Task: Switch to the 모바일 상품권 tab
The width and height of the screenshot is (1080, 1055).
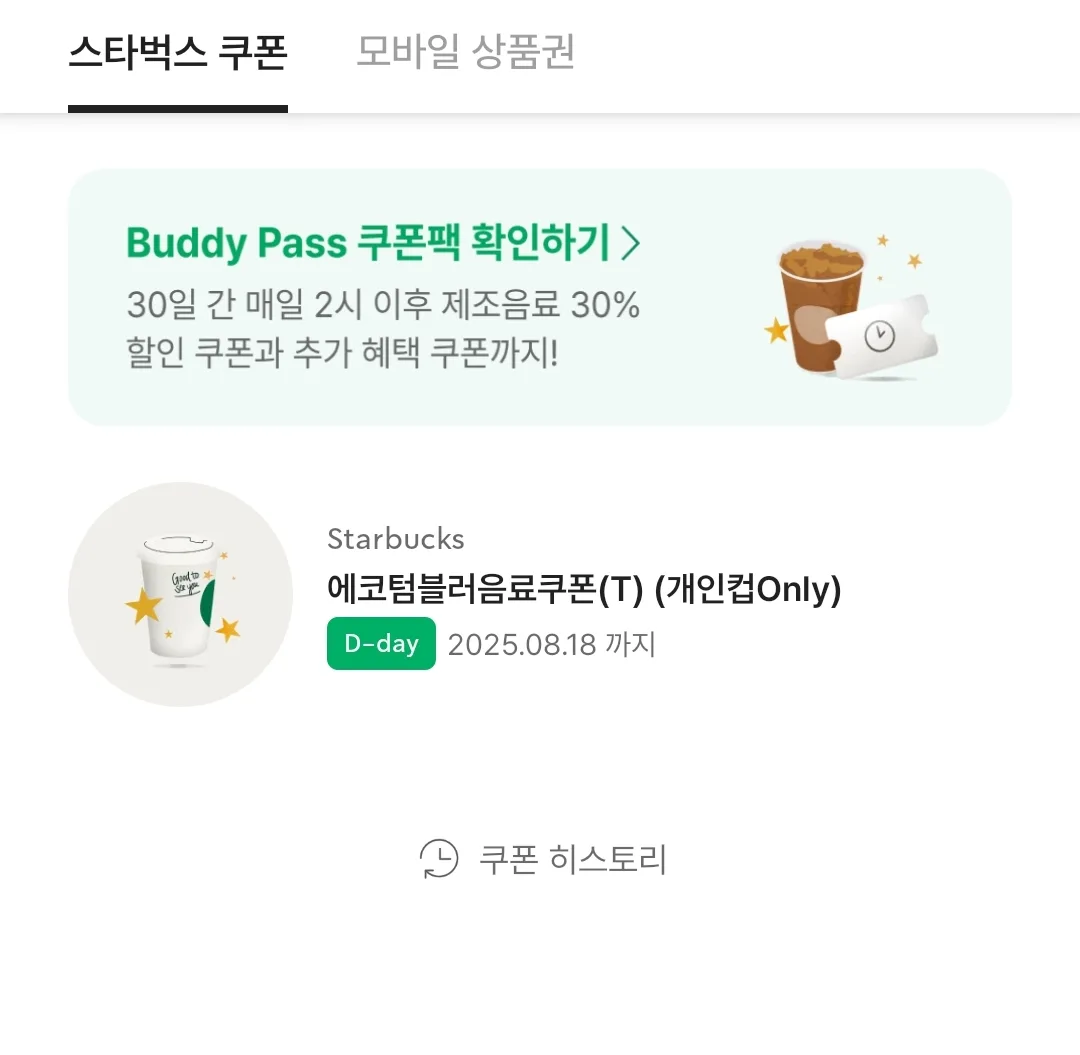Action: click(x=466, y=52)
